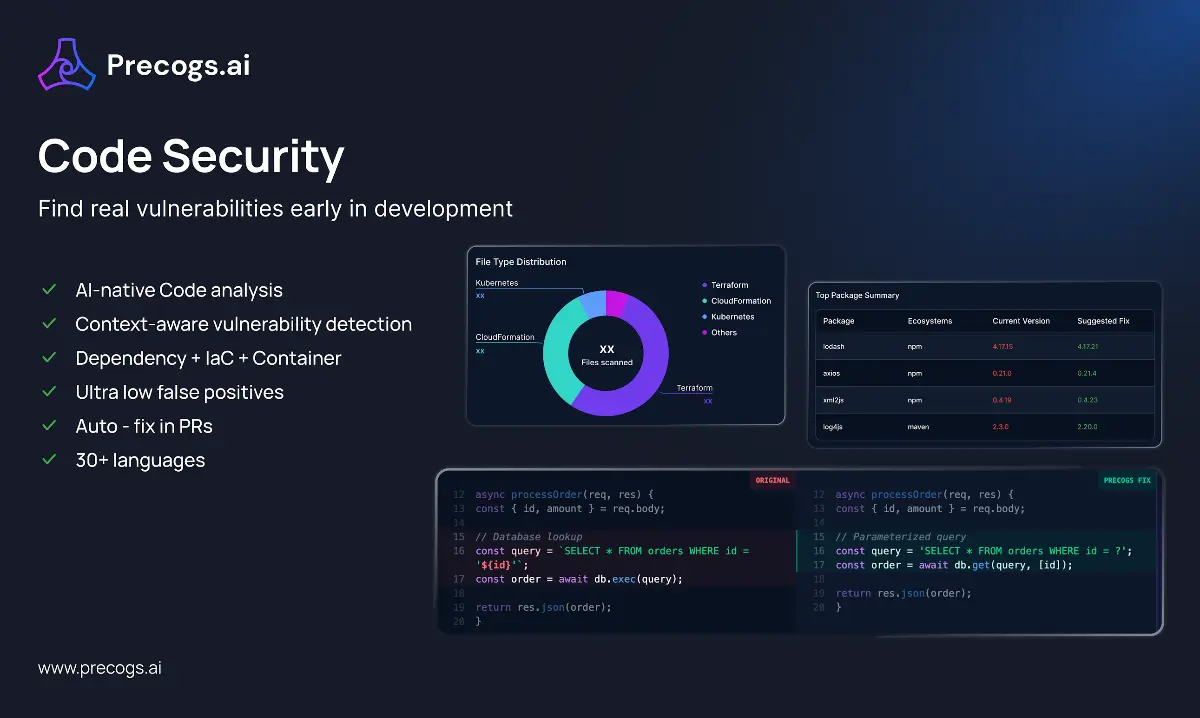Toggle the Auto-fix in PRs check

pos(49,426)
